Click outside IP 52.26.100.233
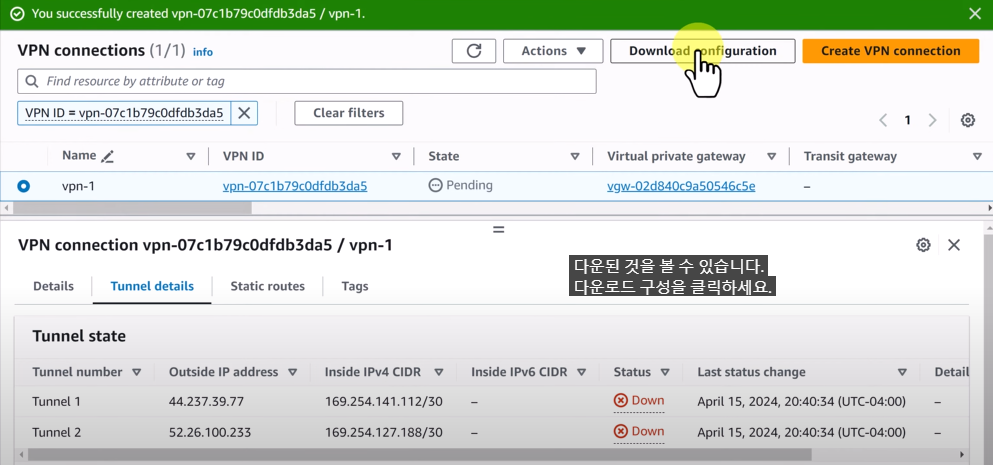993x465 pixels. (210, 433)
